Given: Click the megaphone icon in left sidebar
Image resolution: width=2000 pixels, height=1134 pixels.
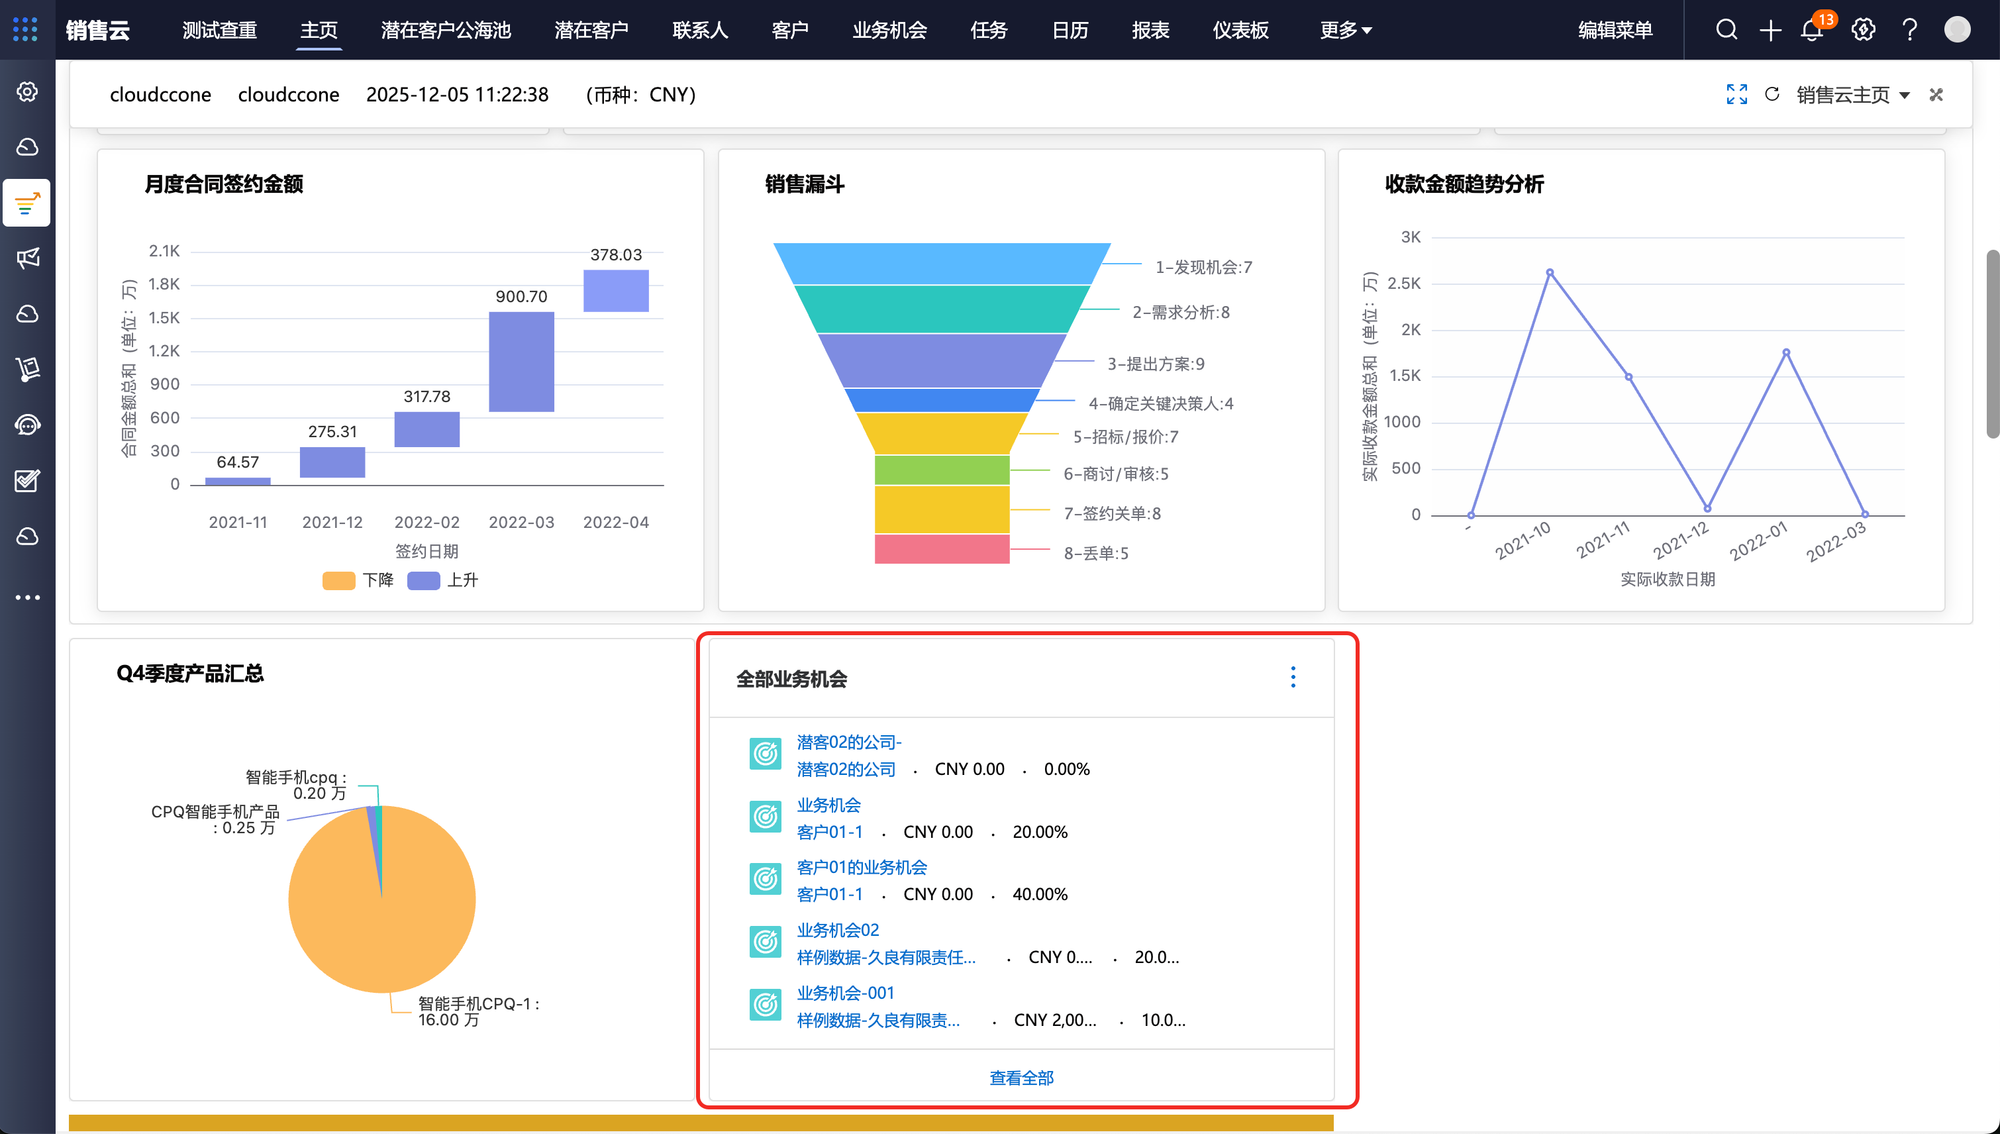Looking at the screenshot, I should [x=28, y=258].
